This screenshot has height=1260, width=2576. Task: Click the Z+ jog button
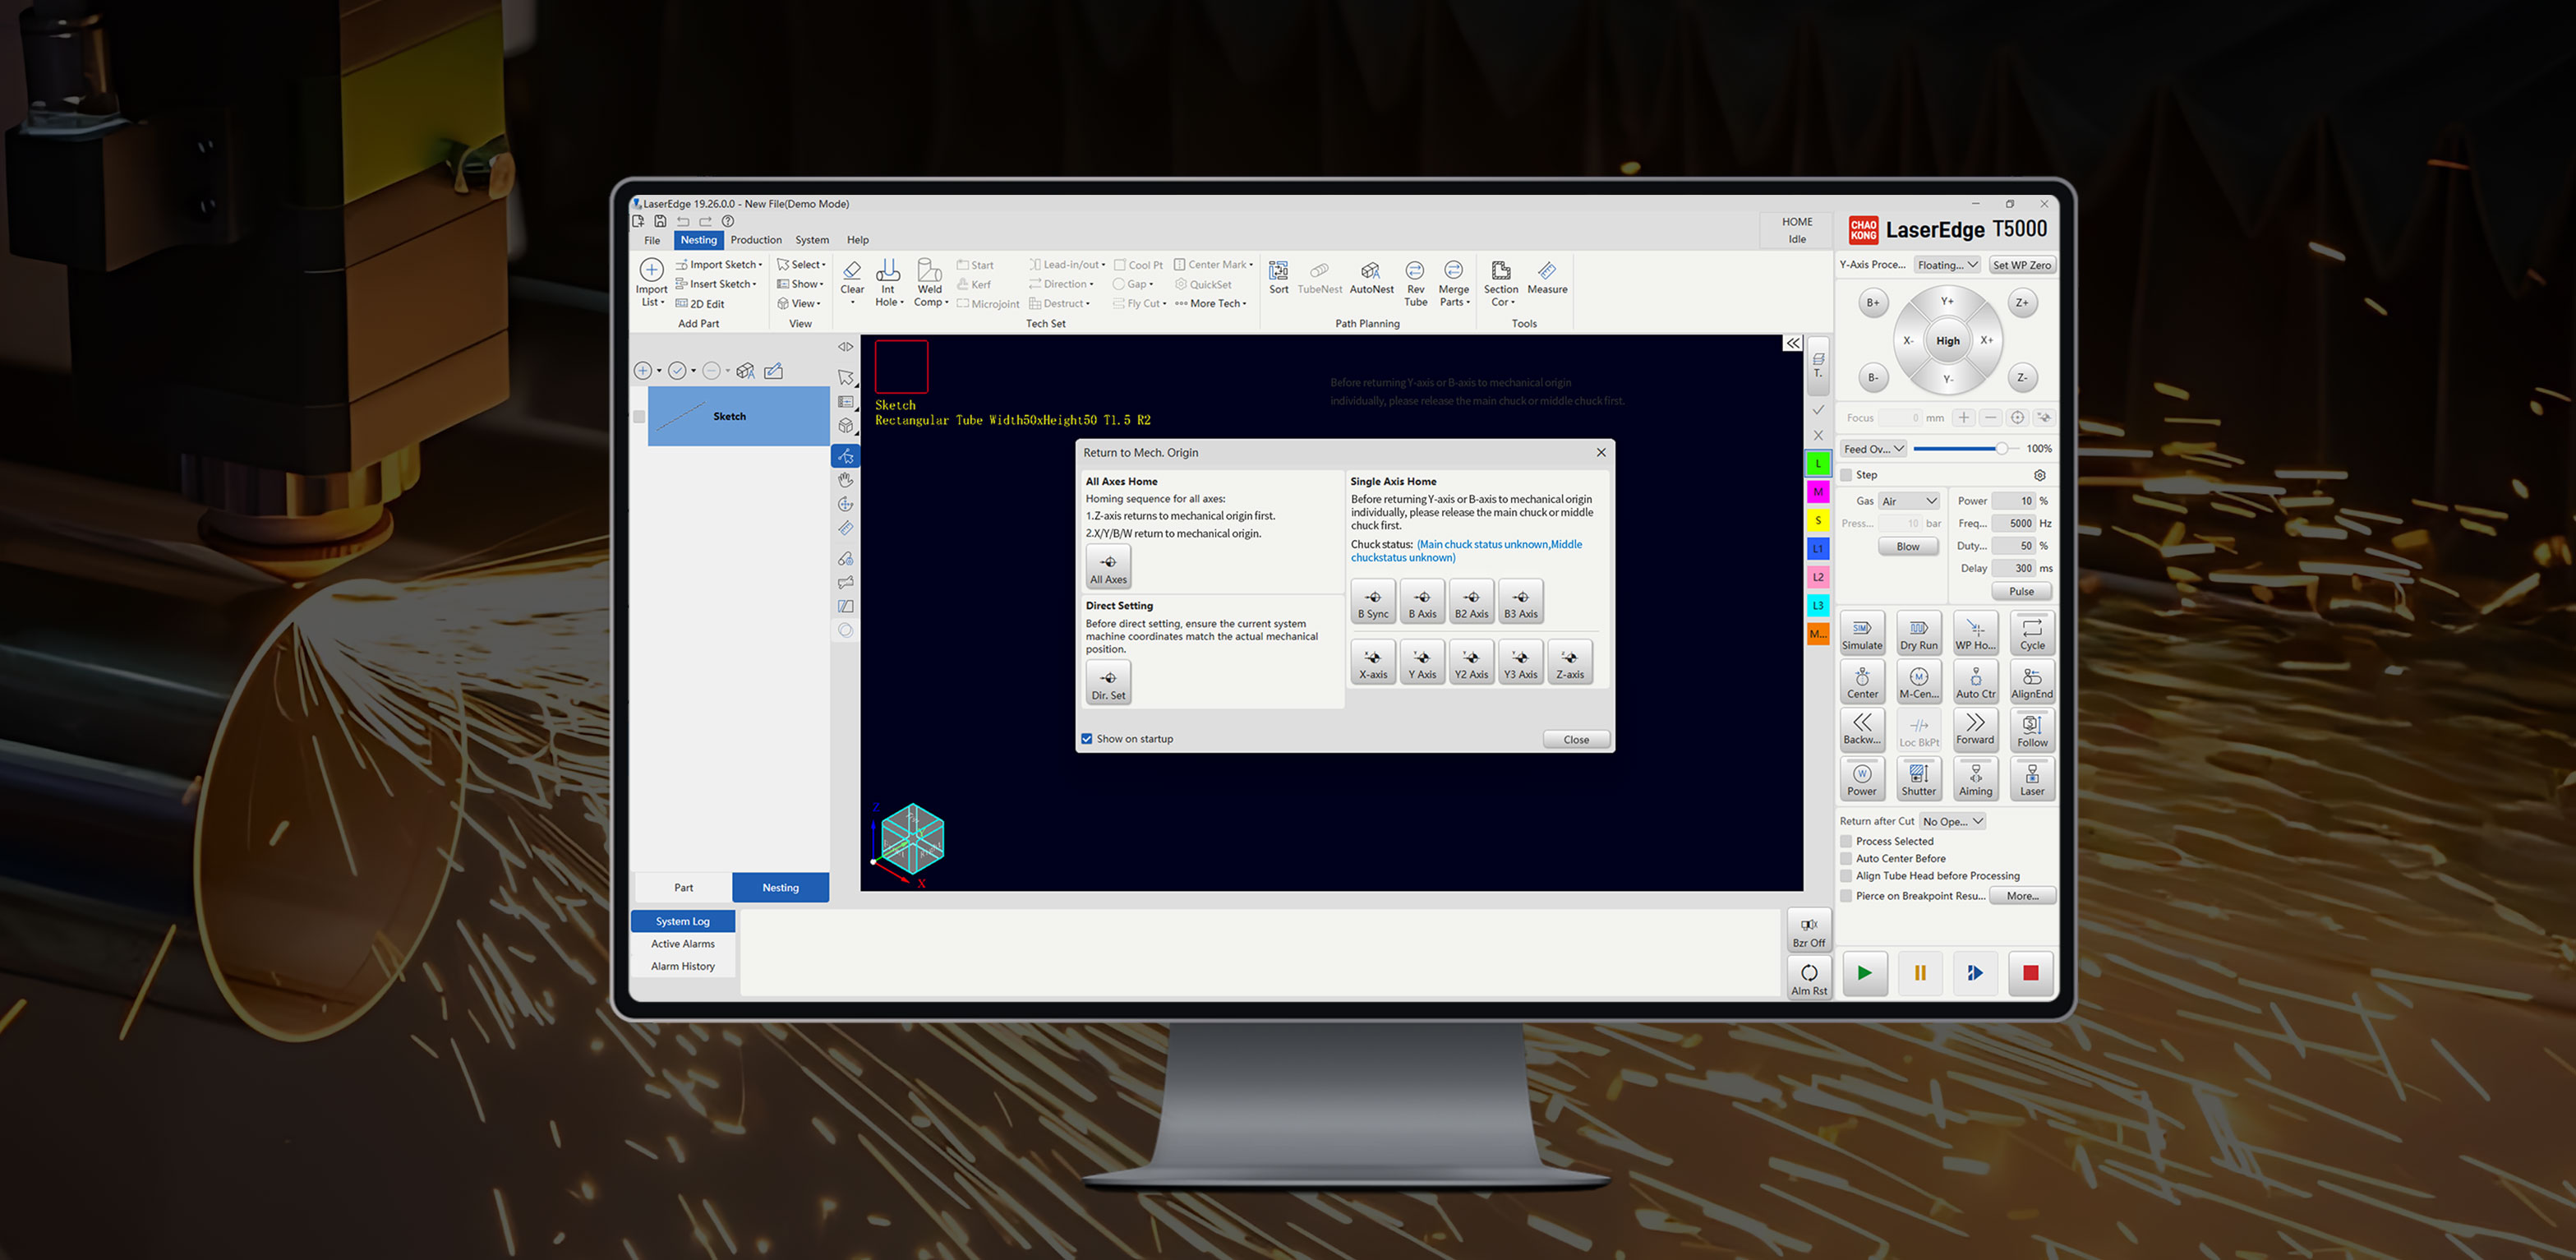pyautogui.click(x=2022, y=303)
